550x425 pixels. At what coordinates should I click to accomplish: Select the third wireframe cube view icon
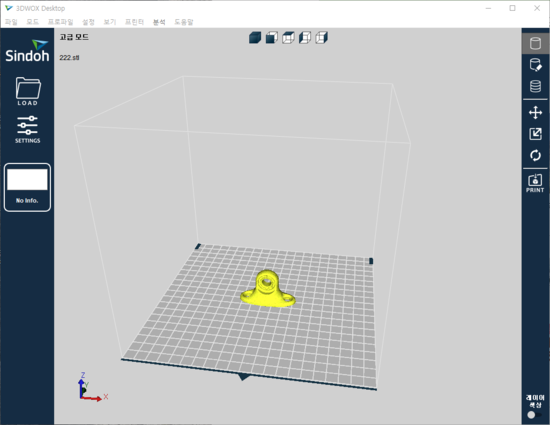pos(288,38)
